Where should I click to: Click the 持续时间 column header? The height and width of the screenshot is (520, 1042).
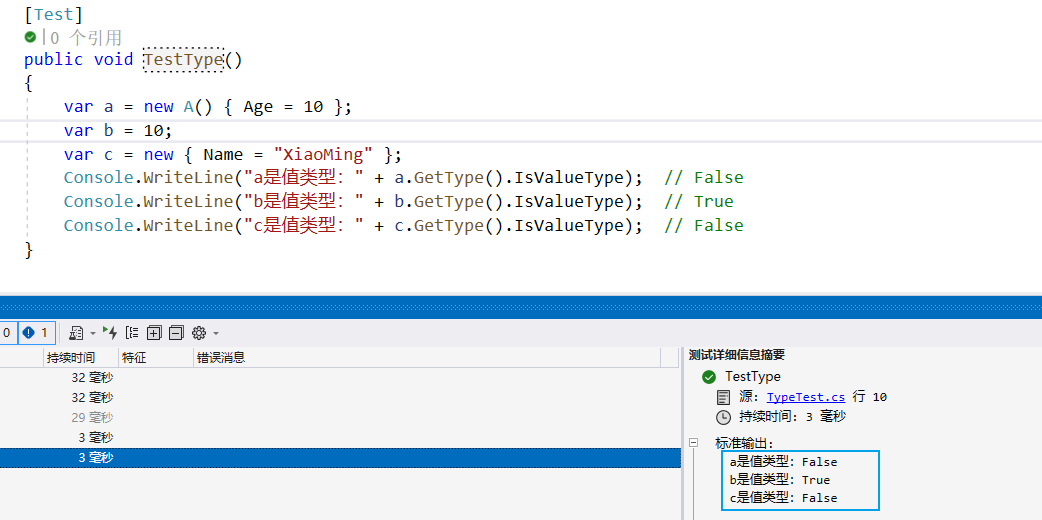[x=81, y=358]
